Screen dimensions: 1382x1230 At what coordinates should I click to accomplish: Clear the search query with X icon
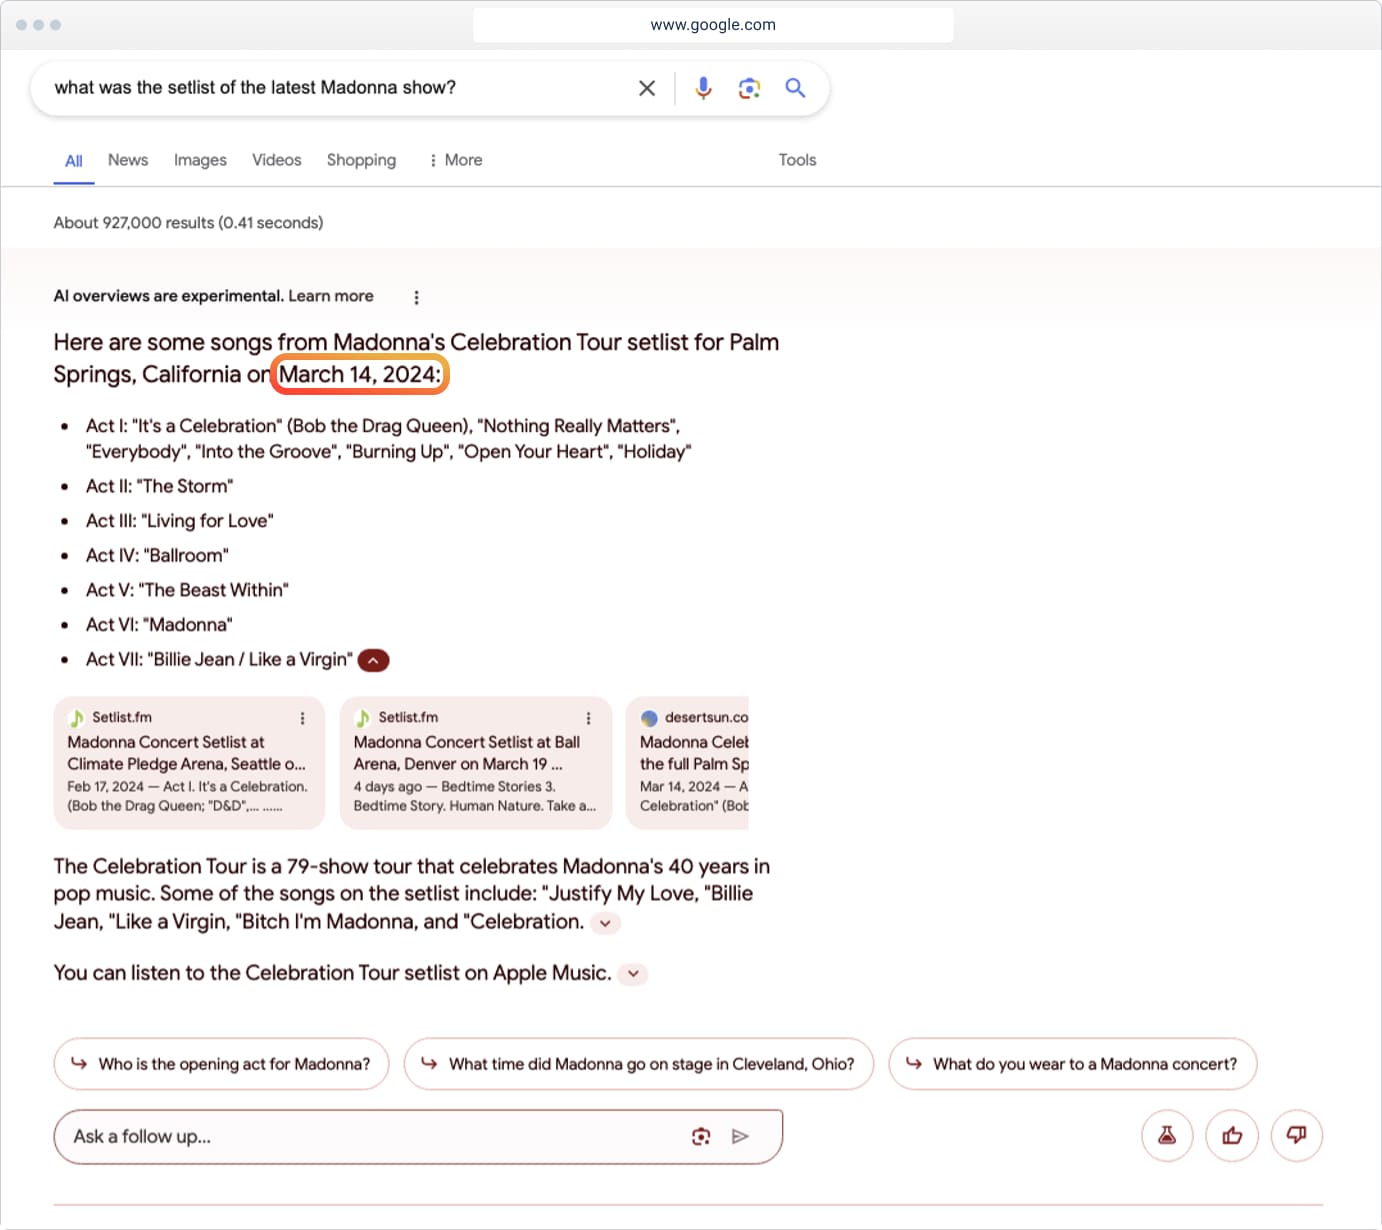point(647,88)
